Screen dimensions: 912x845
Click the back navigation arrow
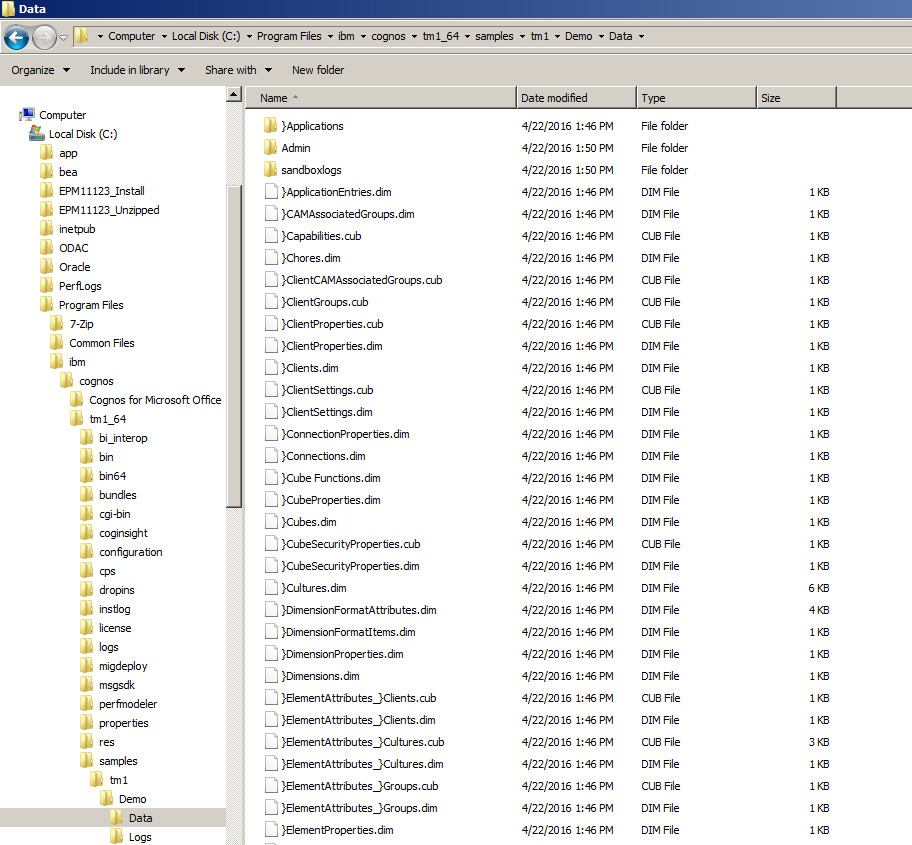(16, 36)
